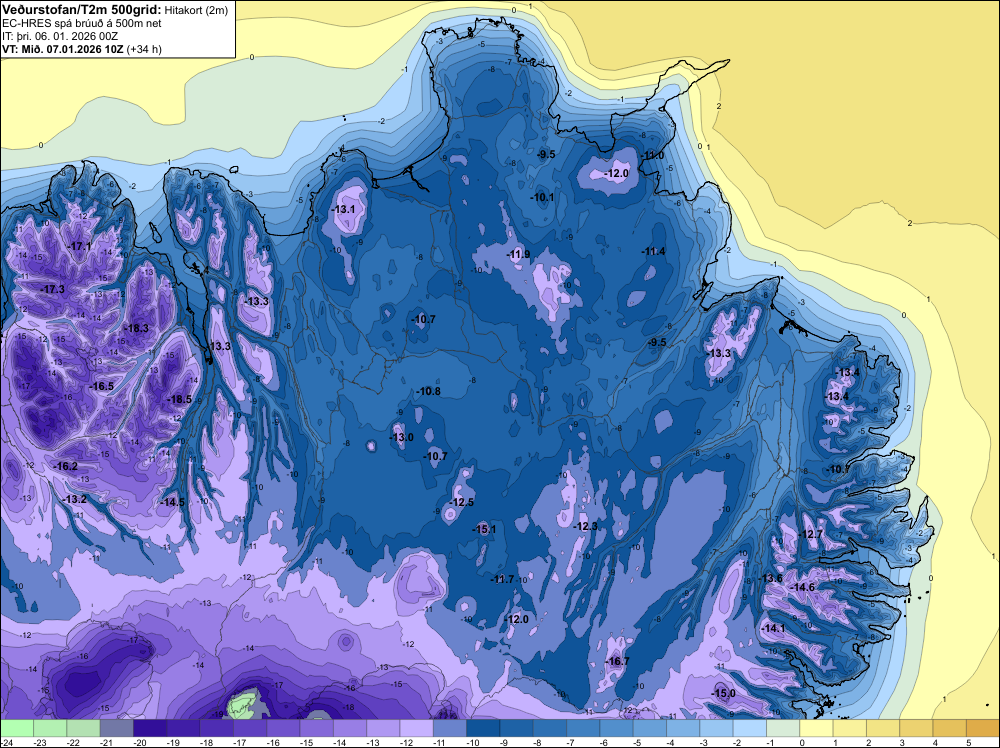Click the -18.5 temperature value

[x=180, y=399]
